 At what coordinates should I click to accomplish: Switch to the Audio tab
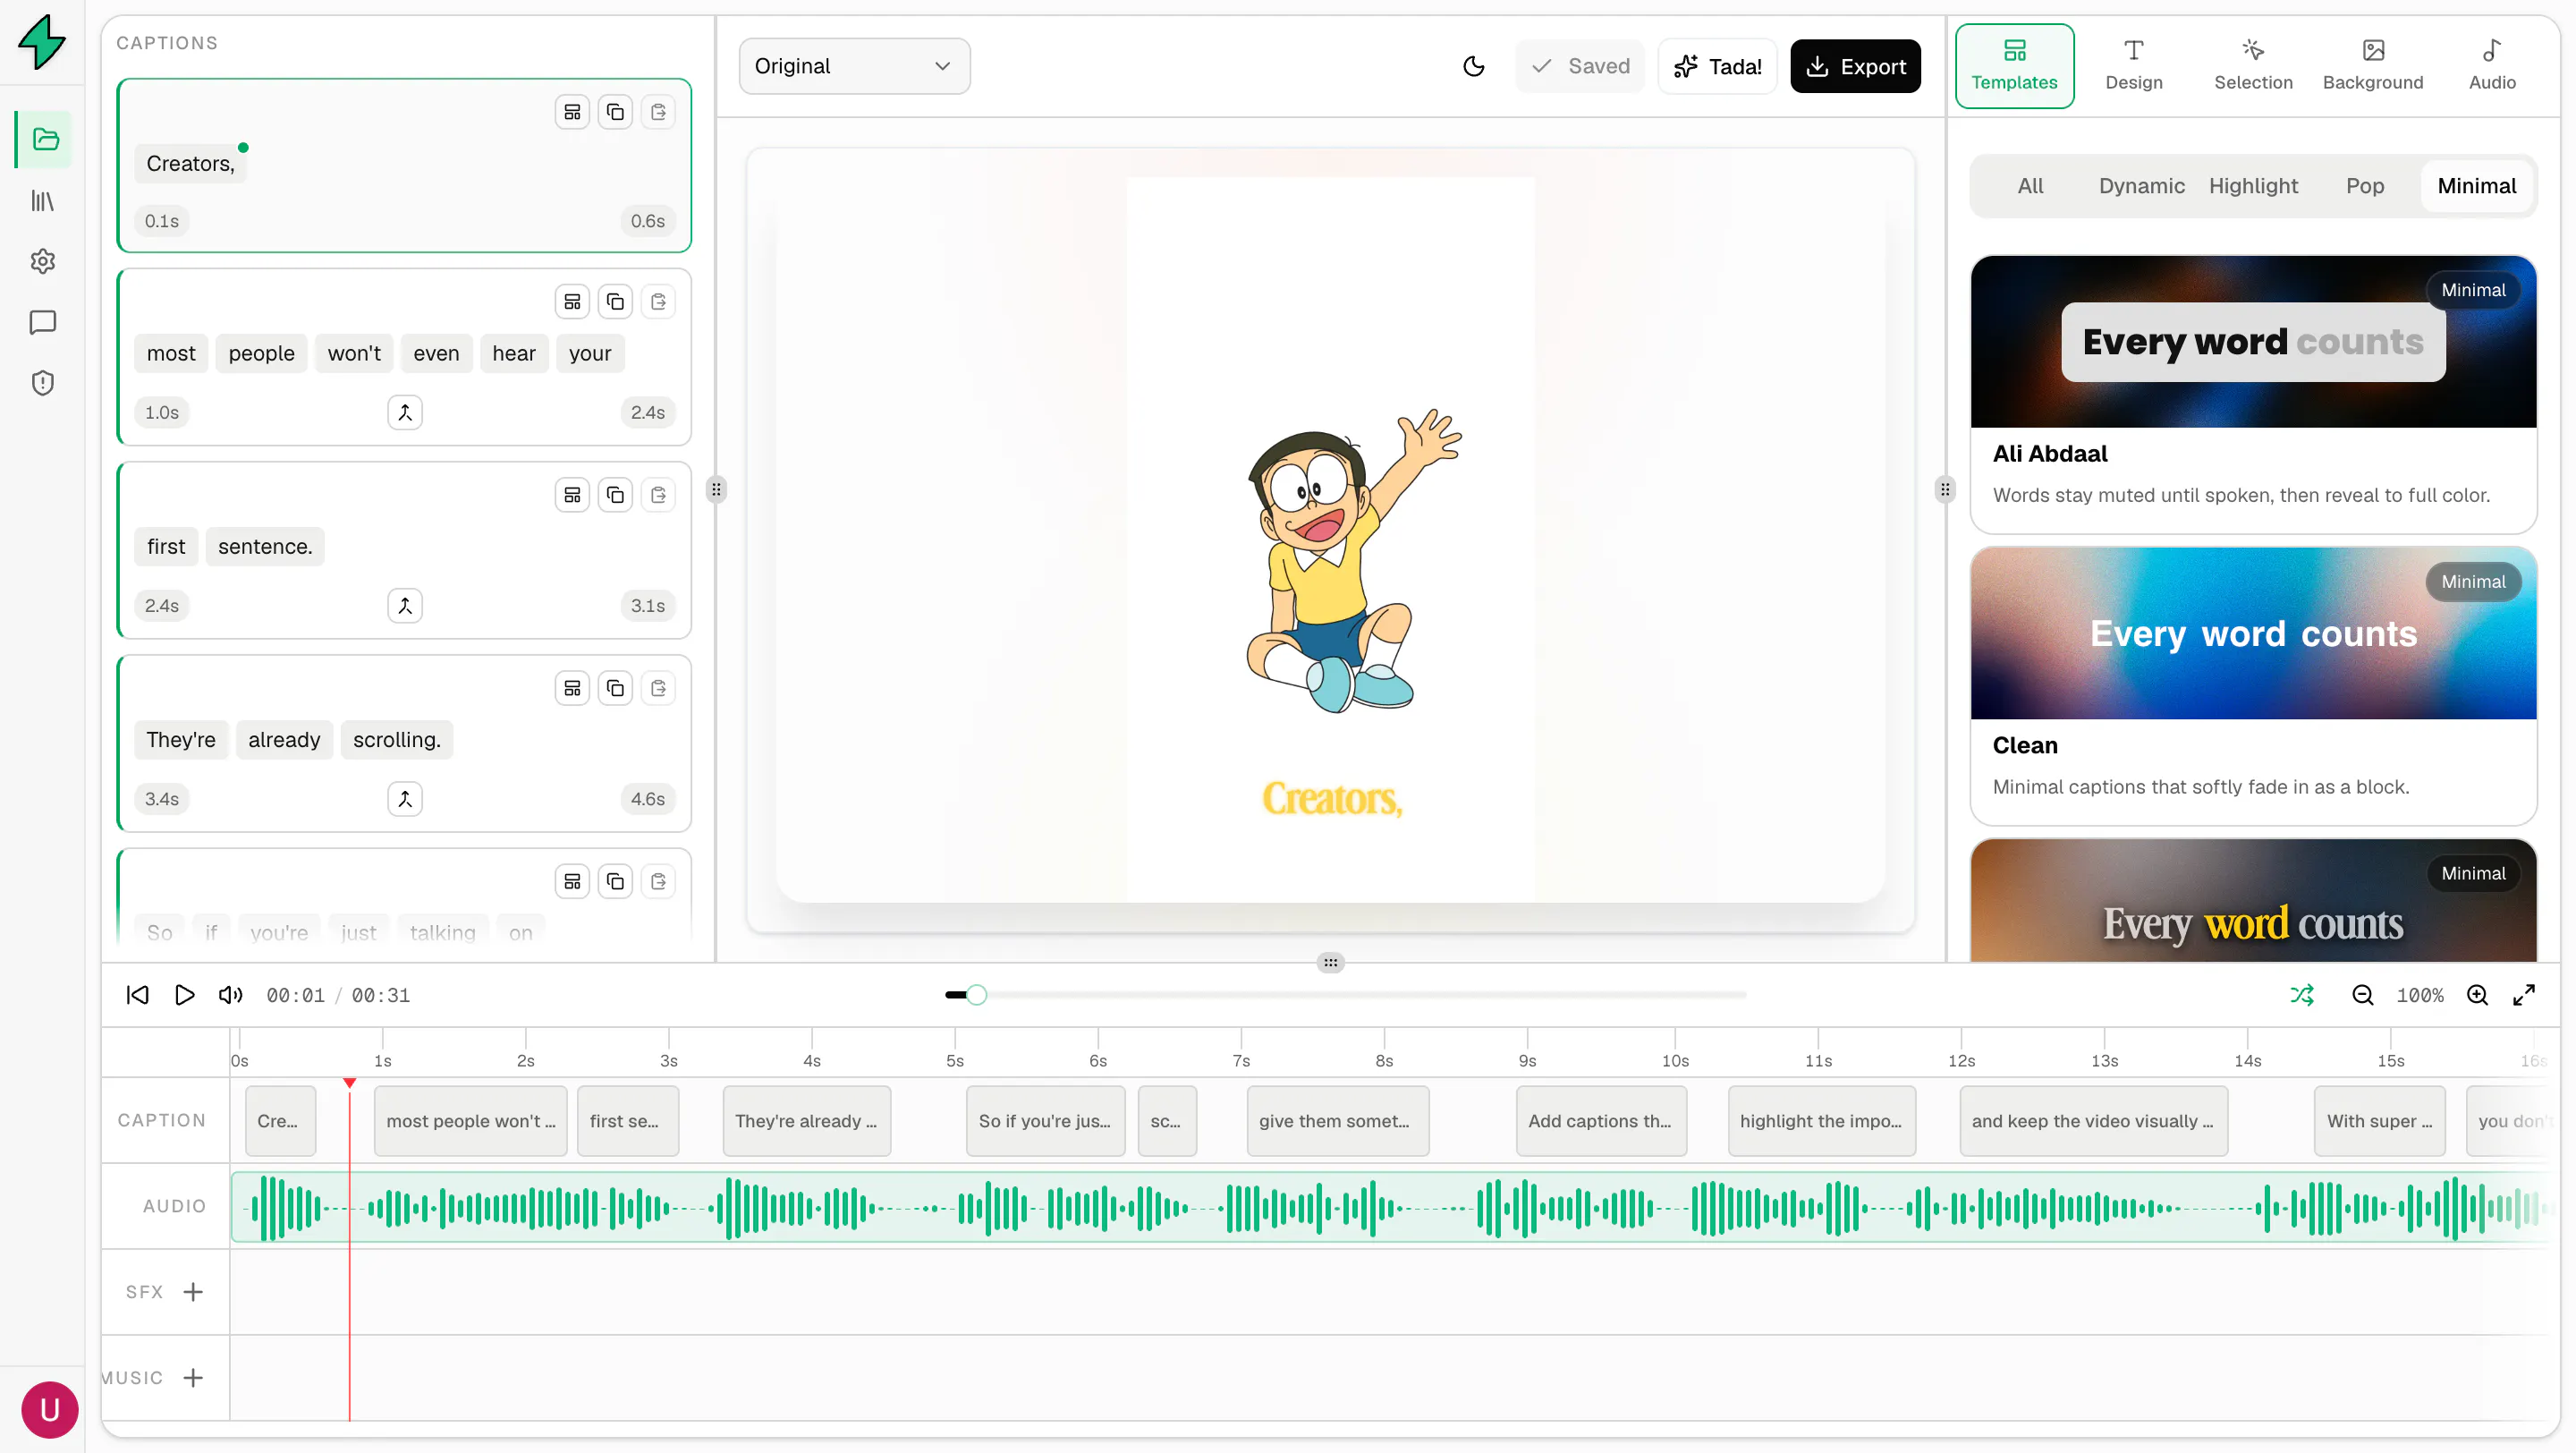[x=2492, y=66]
